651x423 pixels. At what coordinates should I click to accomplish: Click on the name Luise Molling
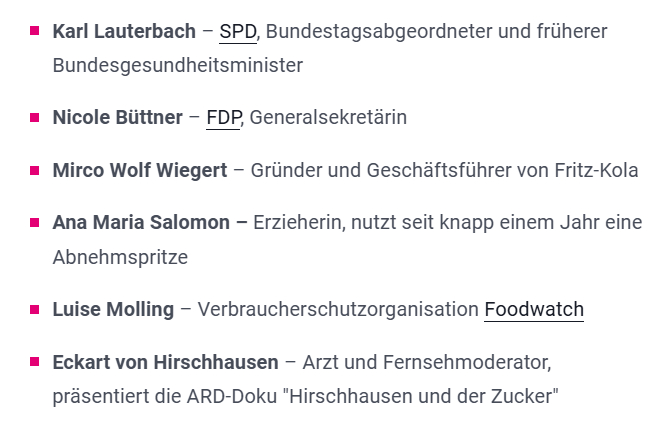[x=113, y=310]
